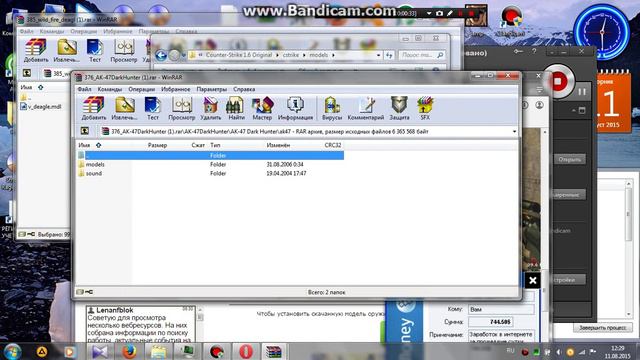Click the Размер column header
The width and height of the screenshot is (640, 360).
(157, 145)
